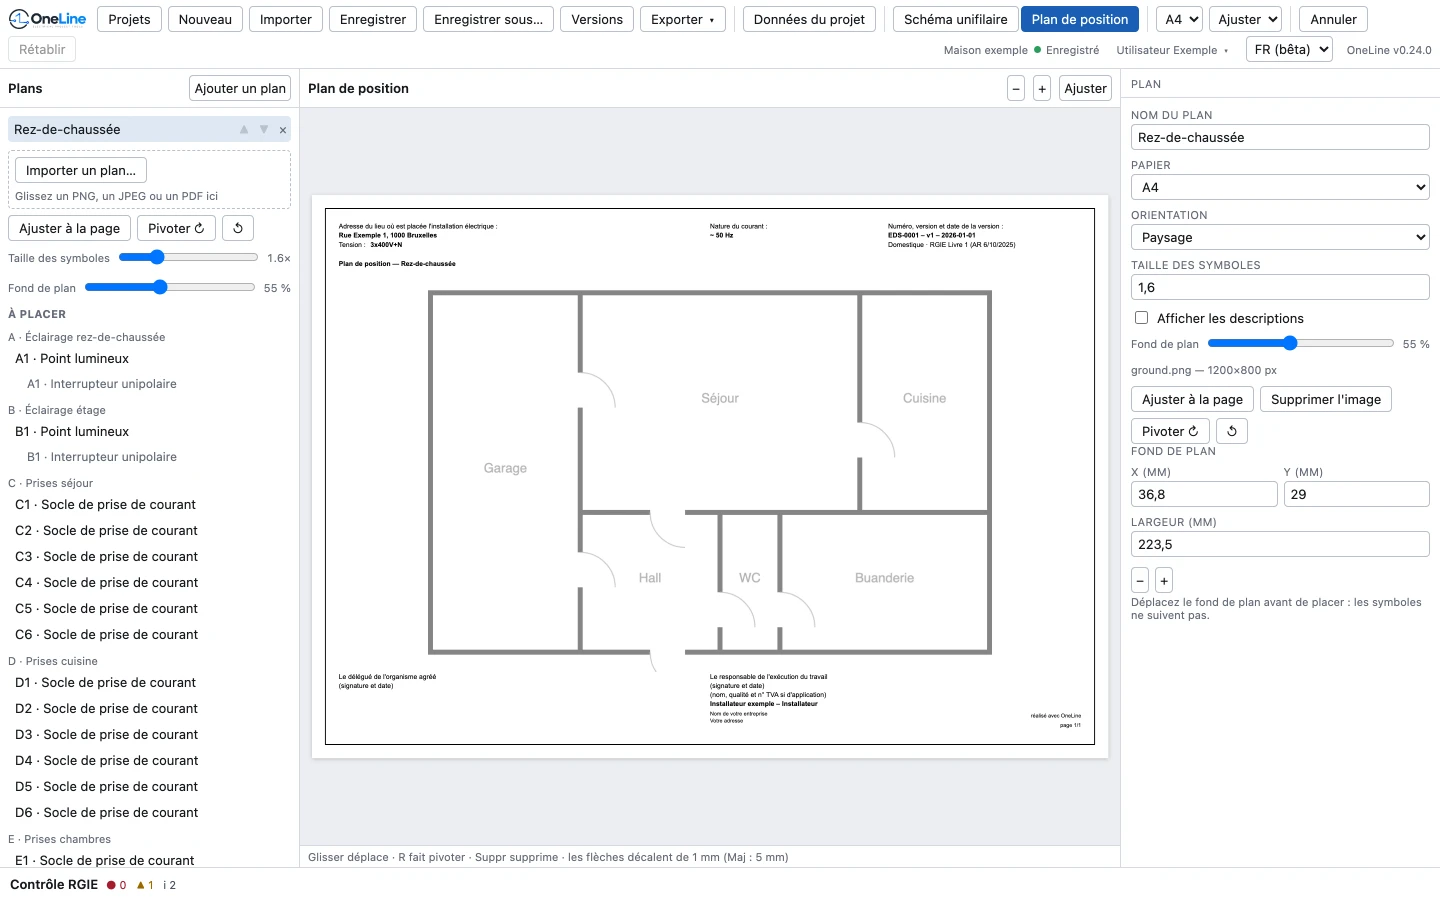Click the Enregistrer button
This screenshot has width=1440, height=900.
coord(373,19)
